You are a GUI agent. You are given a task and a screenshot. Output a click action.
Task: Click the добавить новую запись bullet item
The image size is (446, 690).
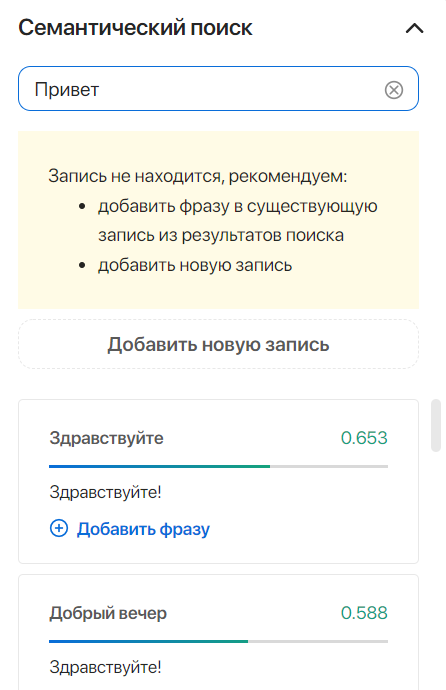pos(195,265)
